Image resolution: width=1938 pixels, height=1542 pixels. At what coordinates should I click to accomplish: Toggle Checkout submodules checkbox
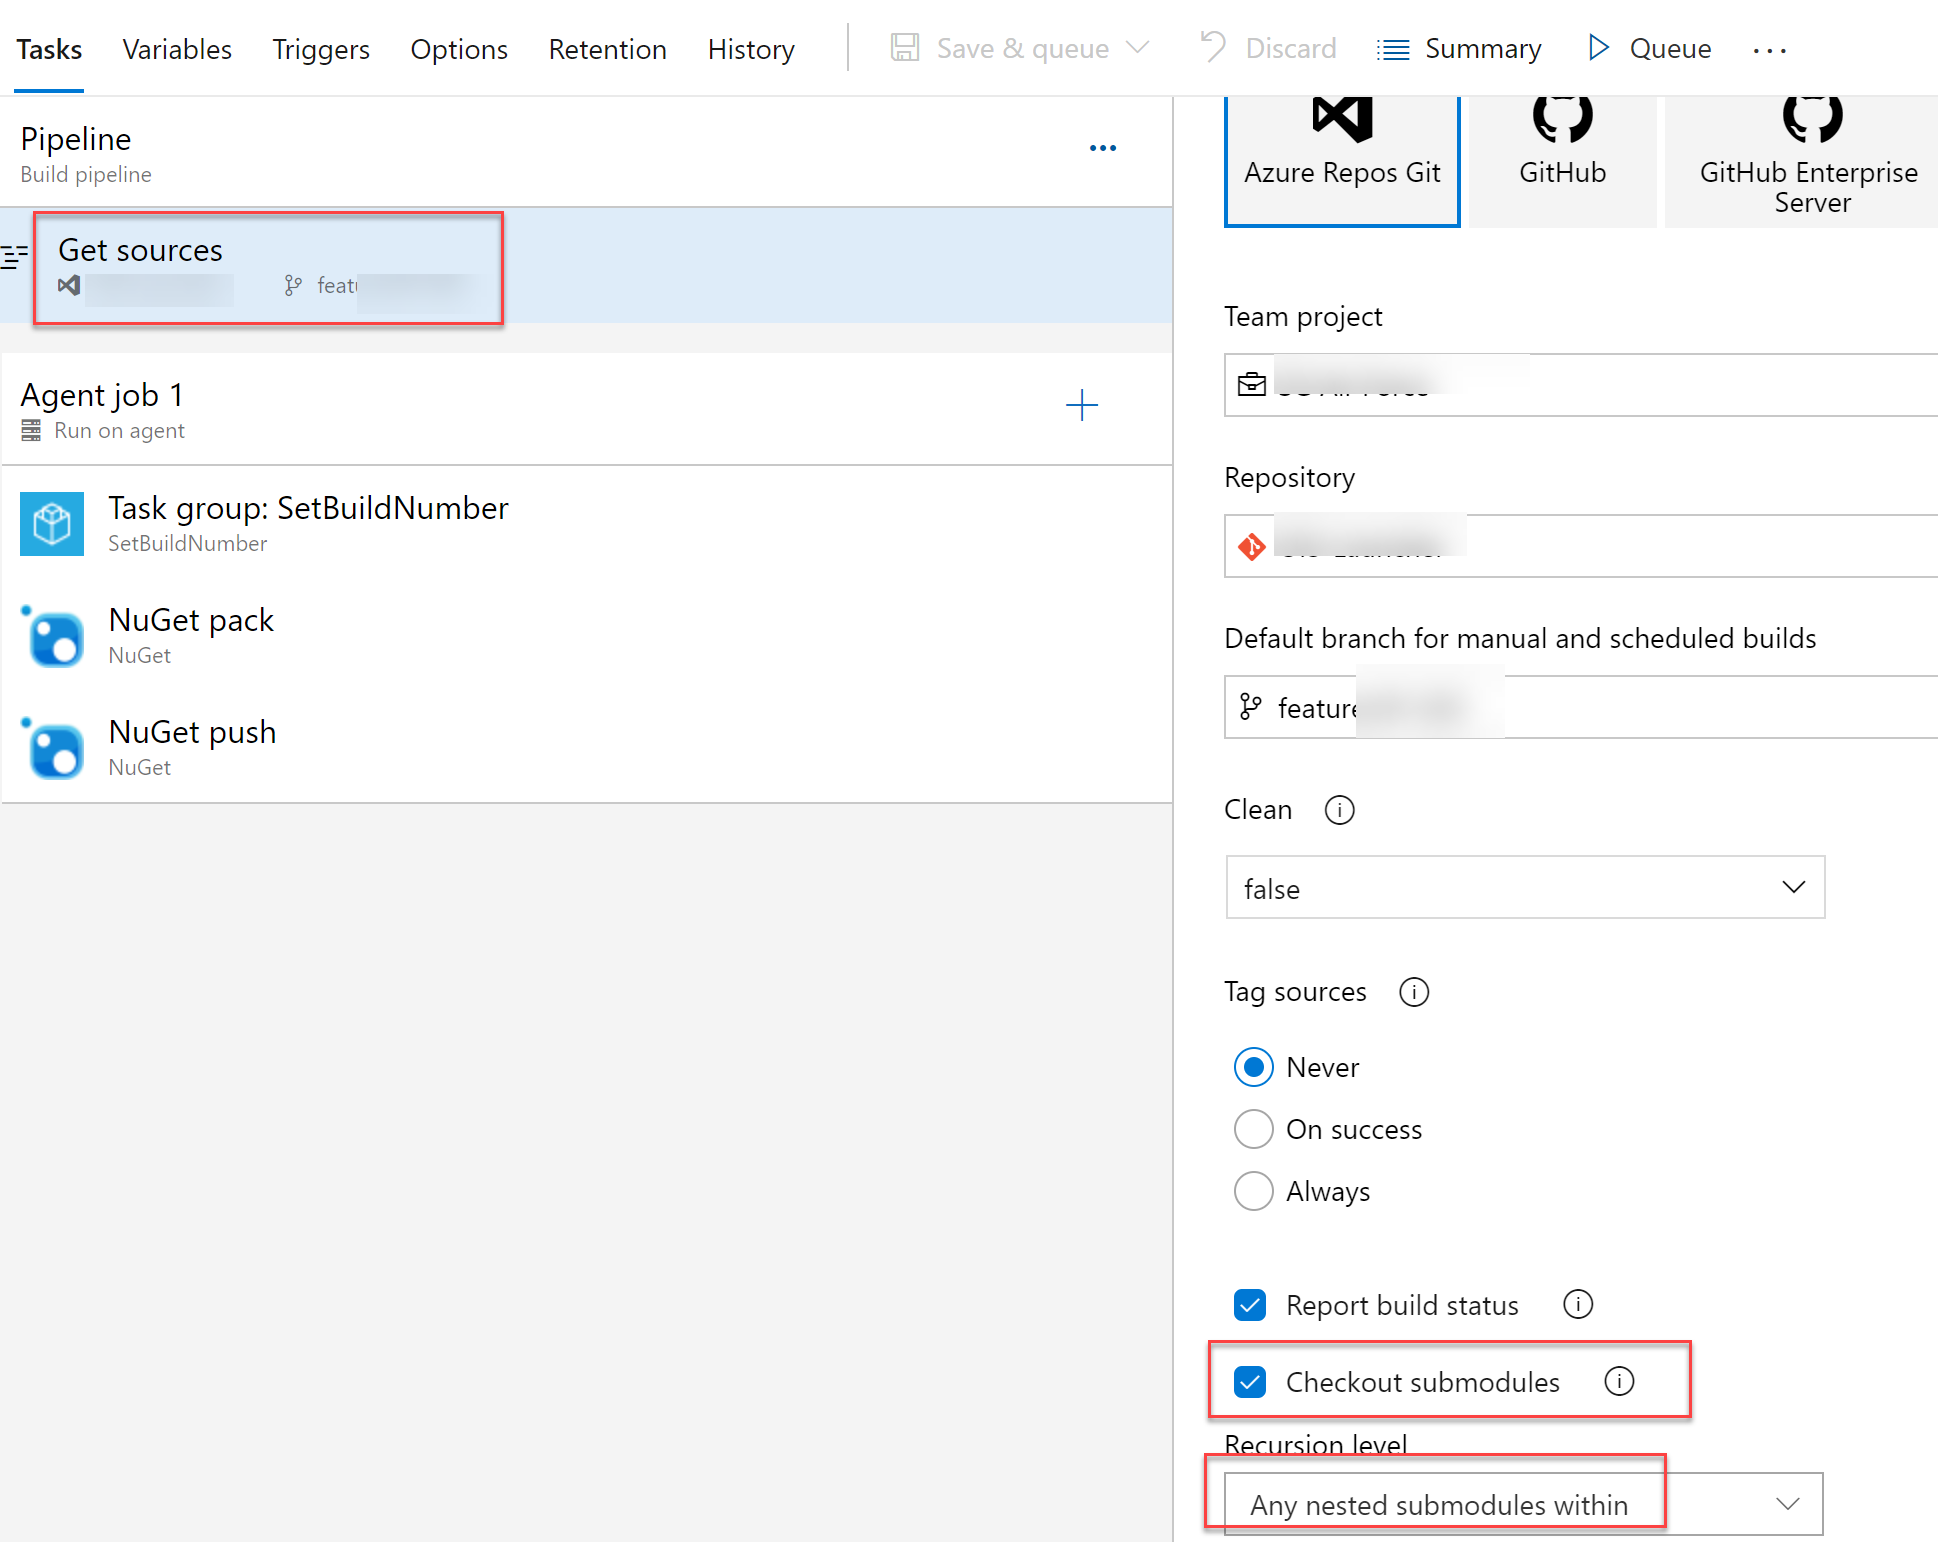1250,1382
